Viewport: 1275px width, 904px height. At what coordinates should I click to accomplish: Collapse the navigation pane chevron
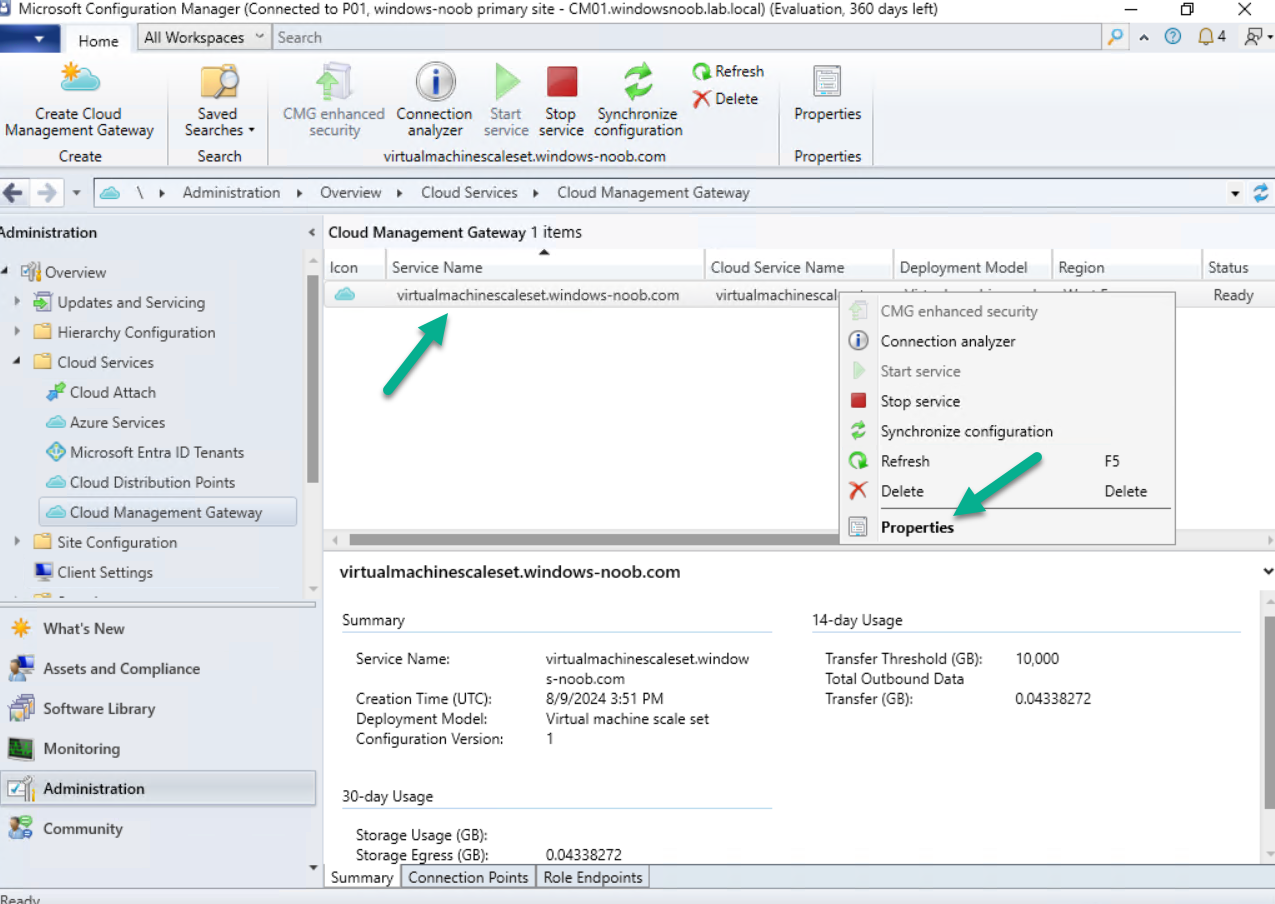pyautogui.click(x=312, y=232)
